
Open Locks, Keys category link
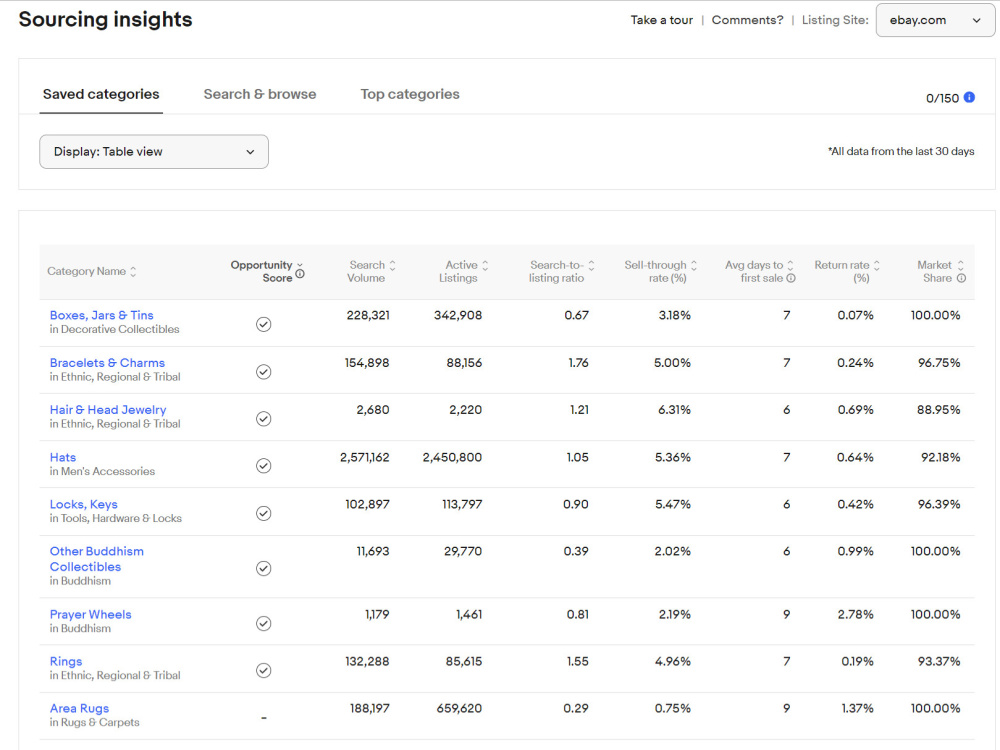point(84,504)
